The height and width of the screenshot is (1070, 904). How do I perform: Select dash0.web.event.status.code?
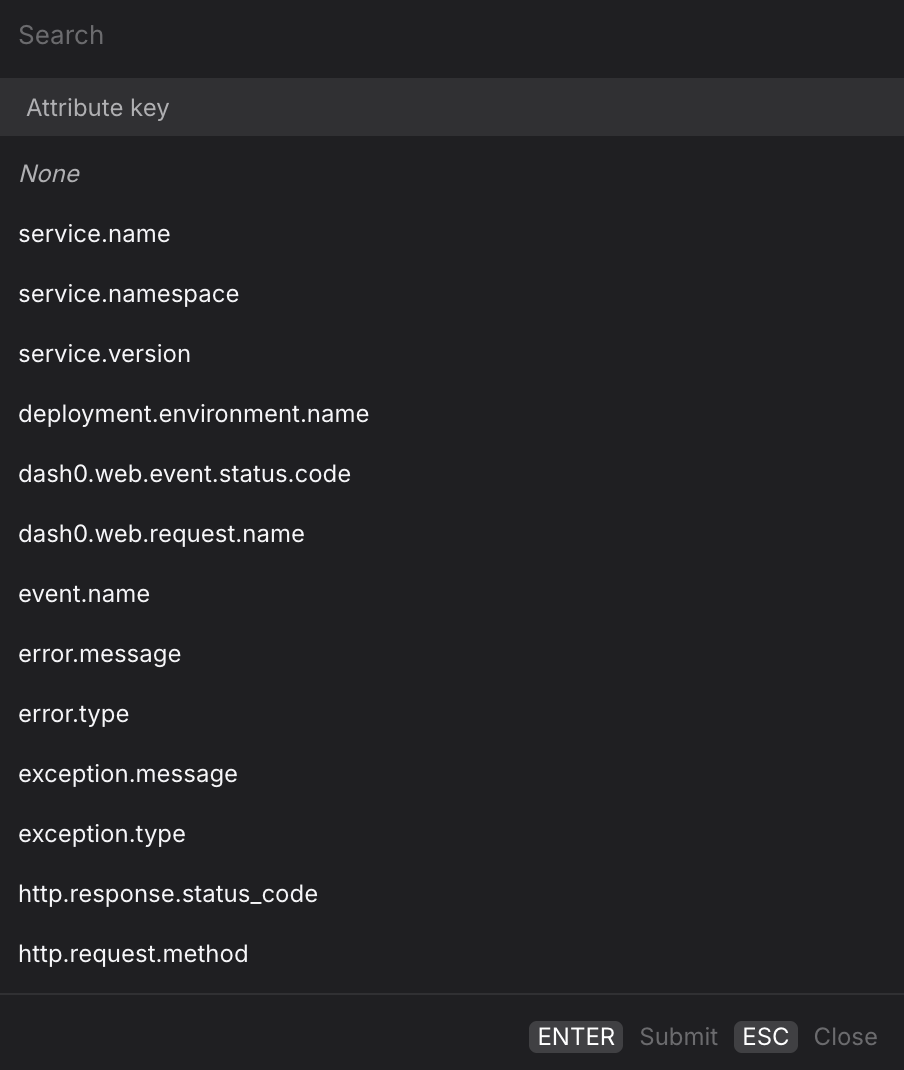tap(184, 473)
